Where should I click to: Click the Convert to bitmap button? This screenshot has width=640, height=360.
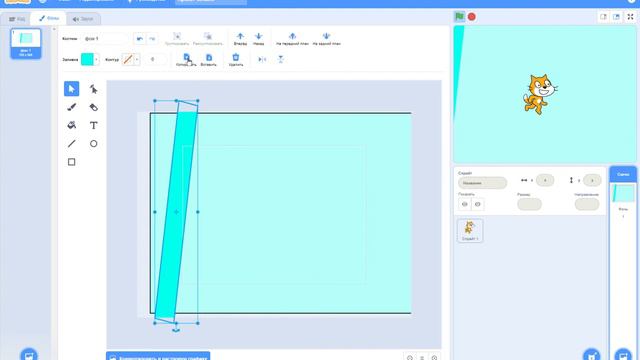tap(158, 356)
